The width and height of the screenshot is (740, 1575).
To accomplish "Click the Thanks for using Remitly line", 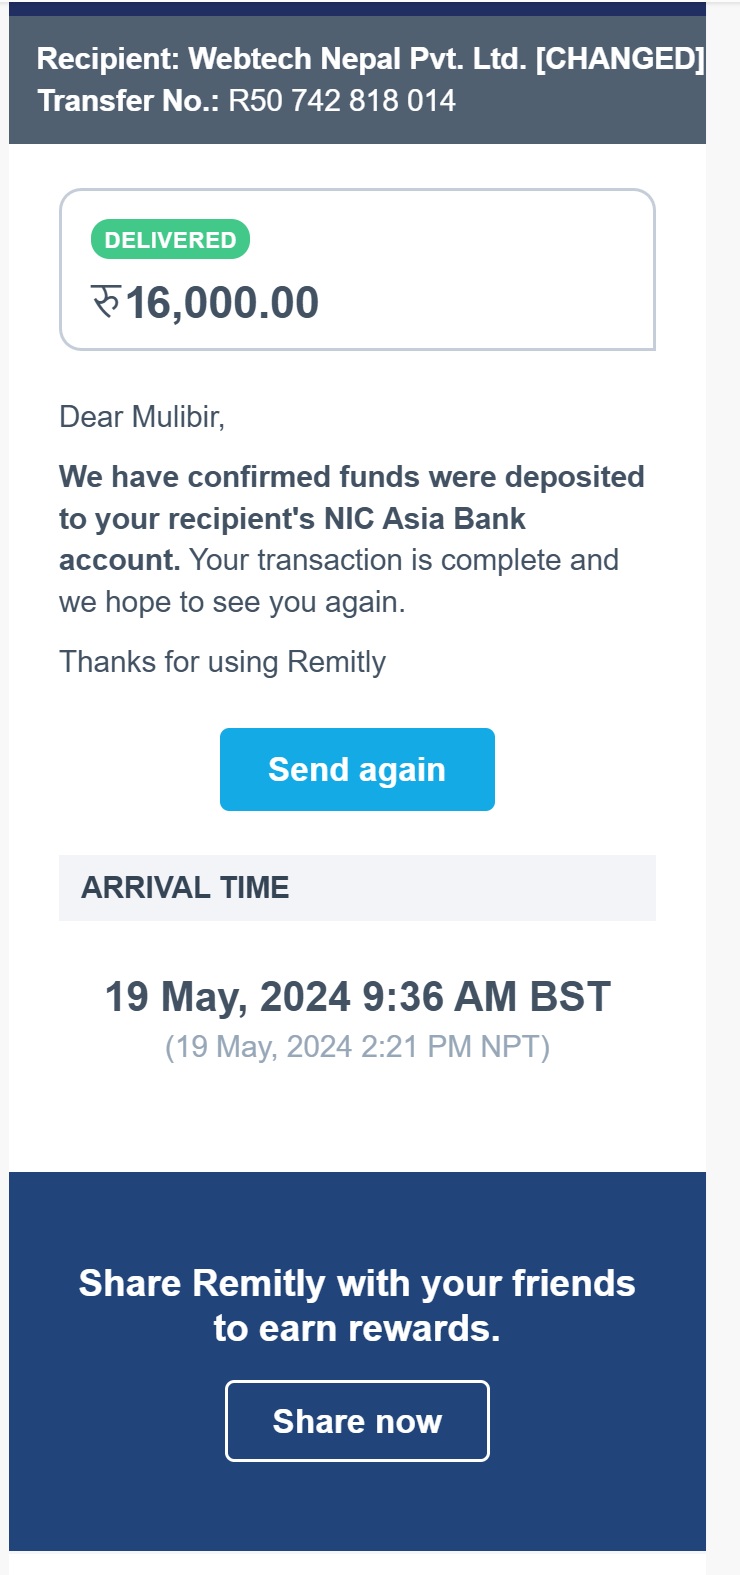I will [x=222, y=662].
